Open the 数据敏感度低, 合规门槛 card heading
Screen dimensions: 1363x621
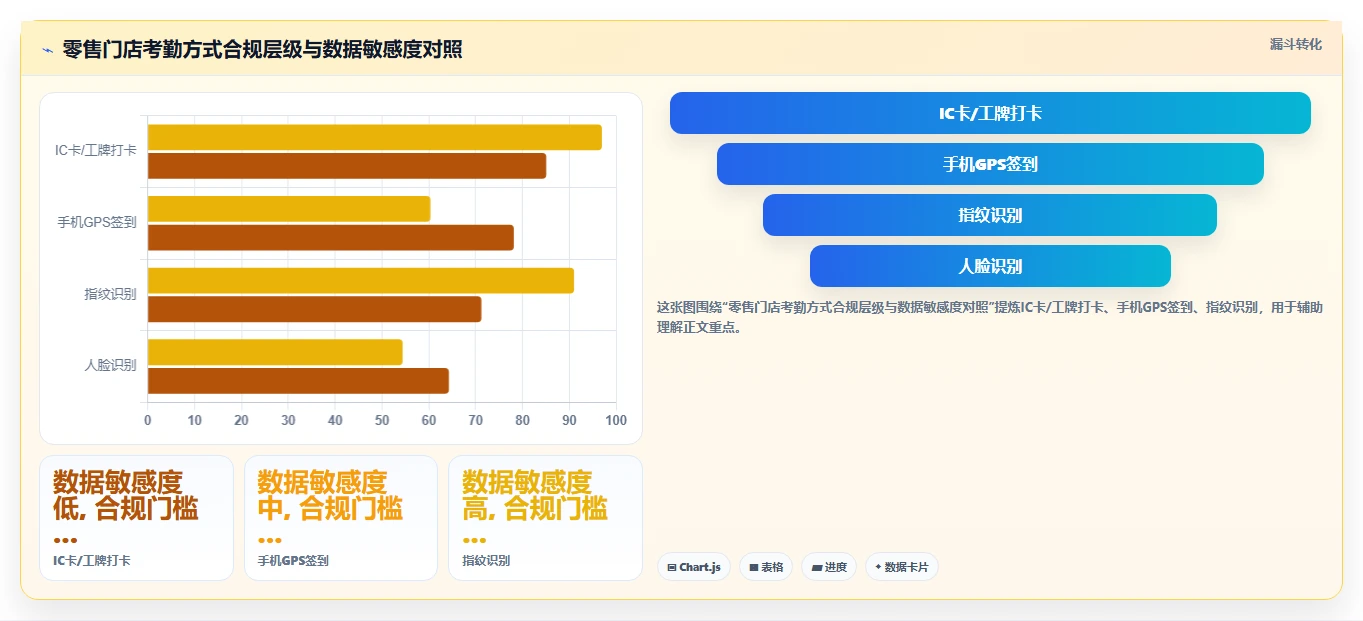pos(126,495)
